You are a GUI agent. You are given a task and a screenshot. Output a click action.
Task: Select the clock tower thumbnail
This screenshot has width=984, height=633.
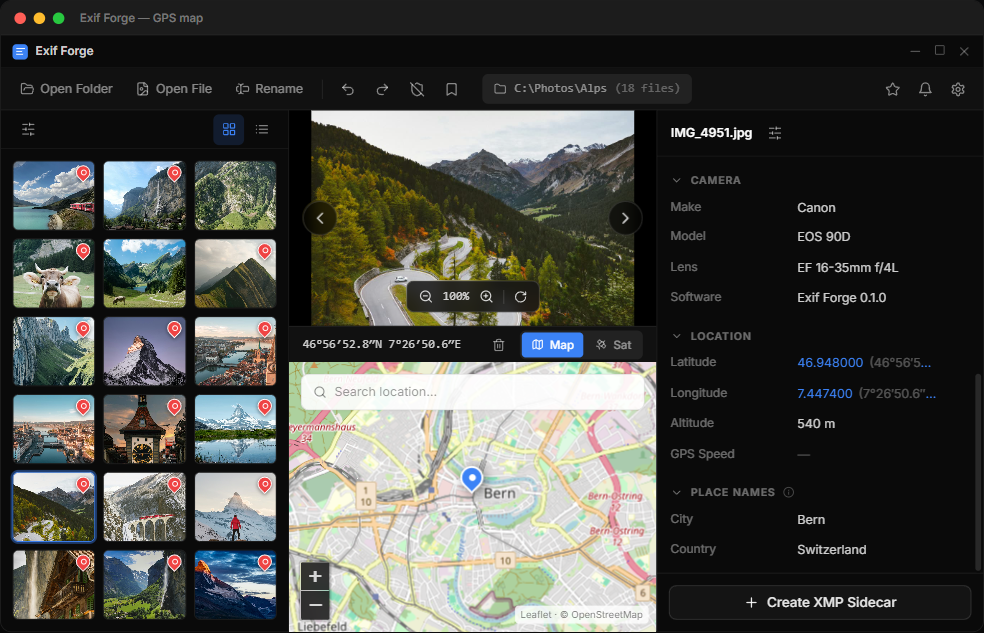pos(144,428)
